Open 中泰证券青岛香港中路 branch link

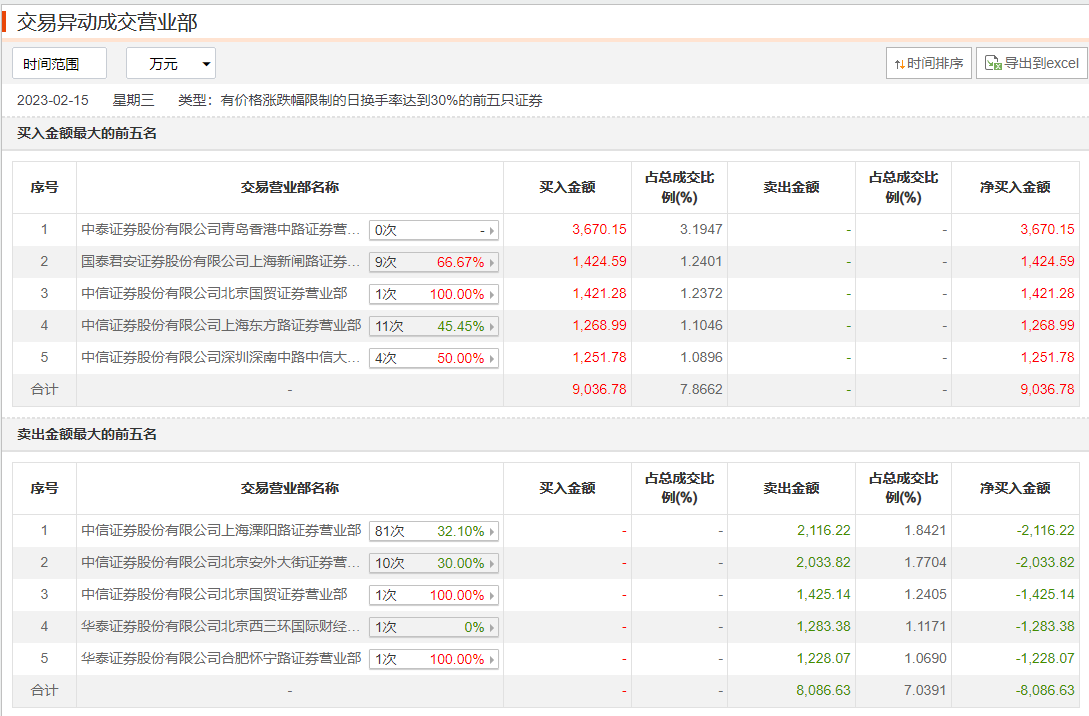pyautogui.click(x=221, y=230)
